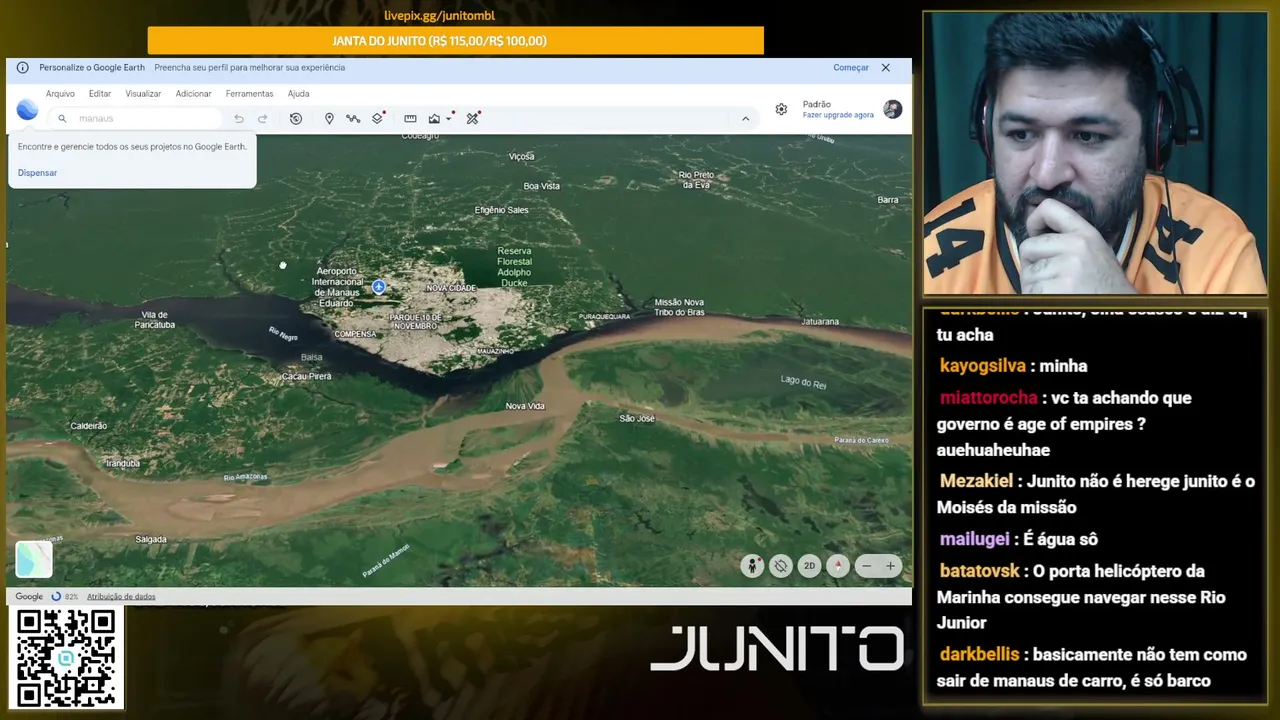Open the map style thumbnail
The height and width of the screenshot is (720, 1280).
[x=34, y=560]
